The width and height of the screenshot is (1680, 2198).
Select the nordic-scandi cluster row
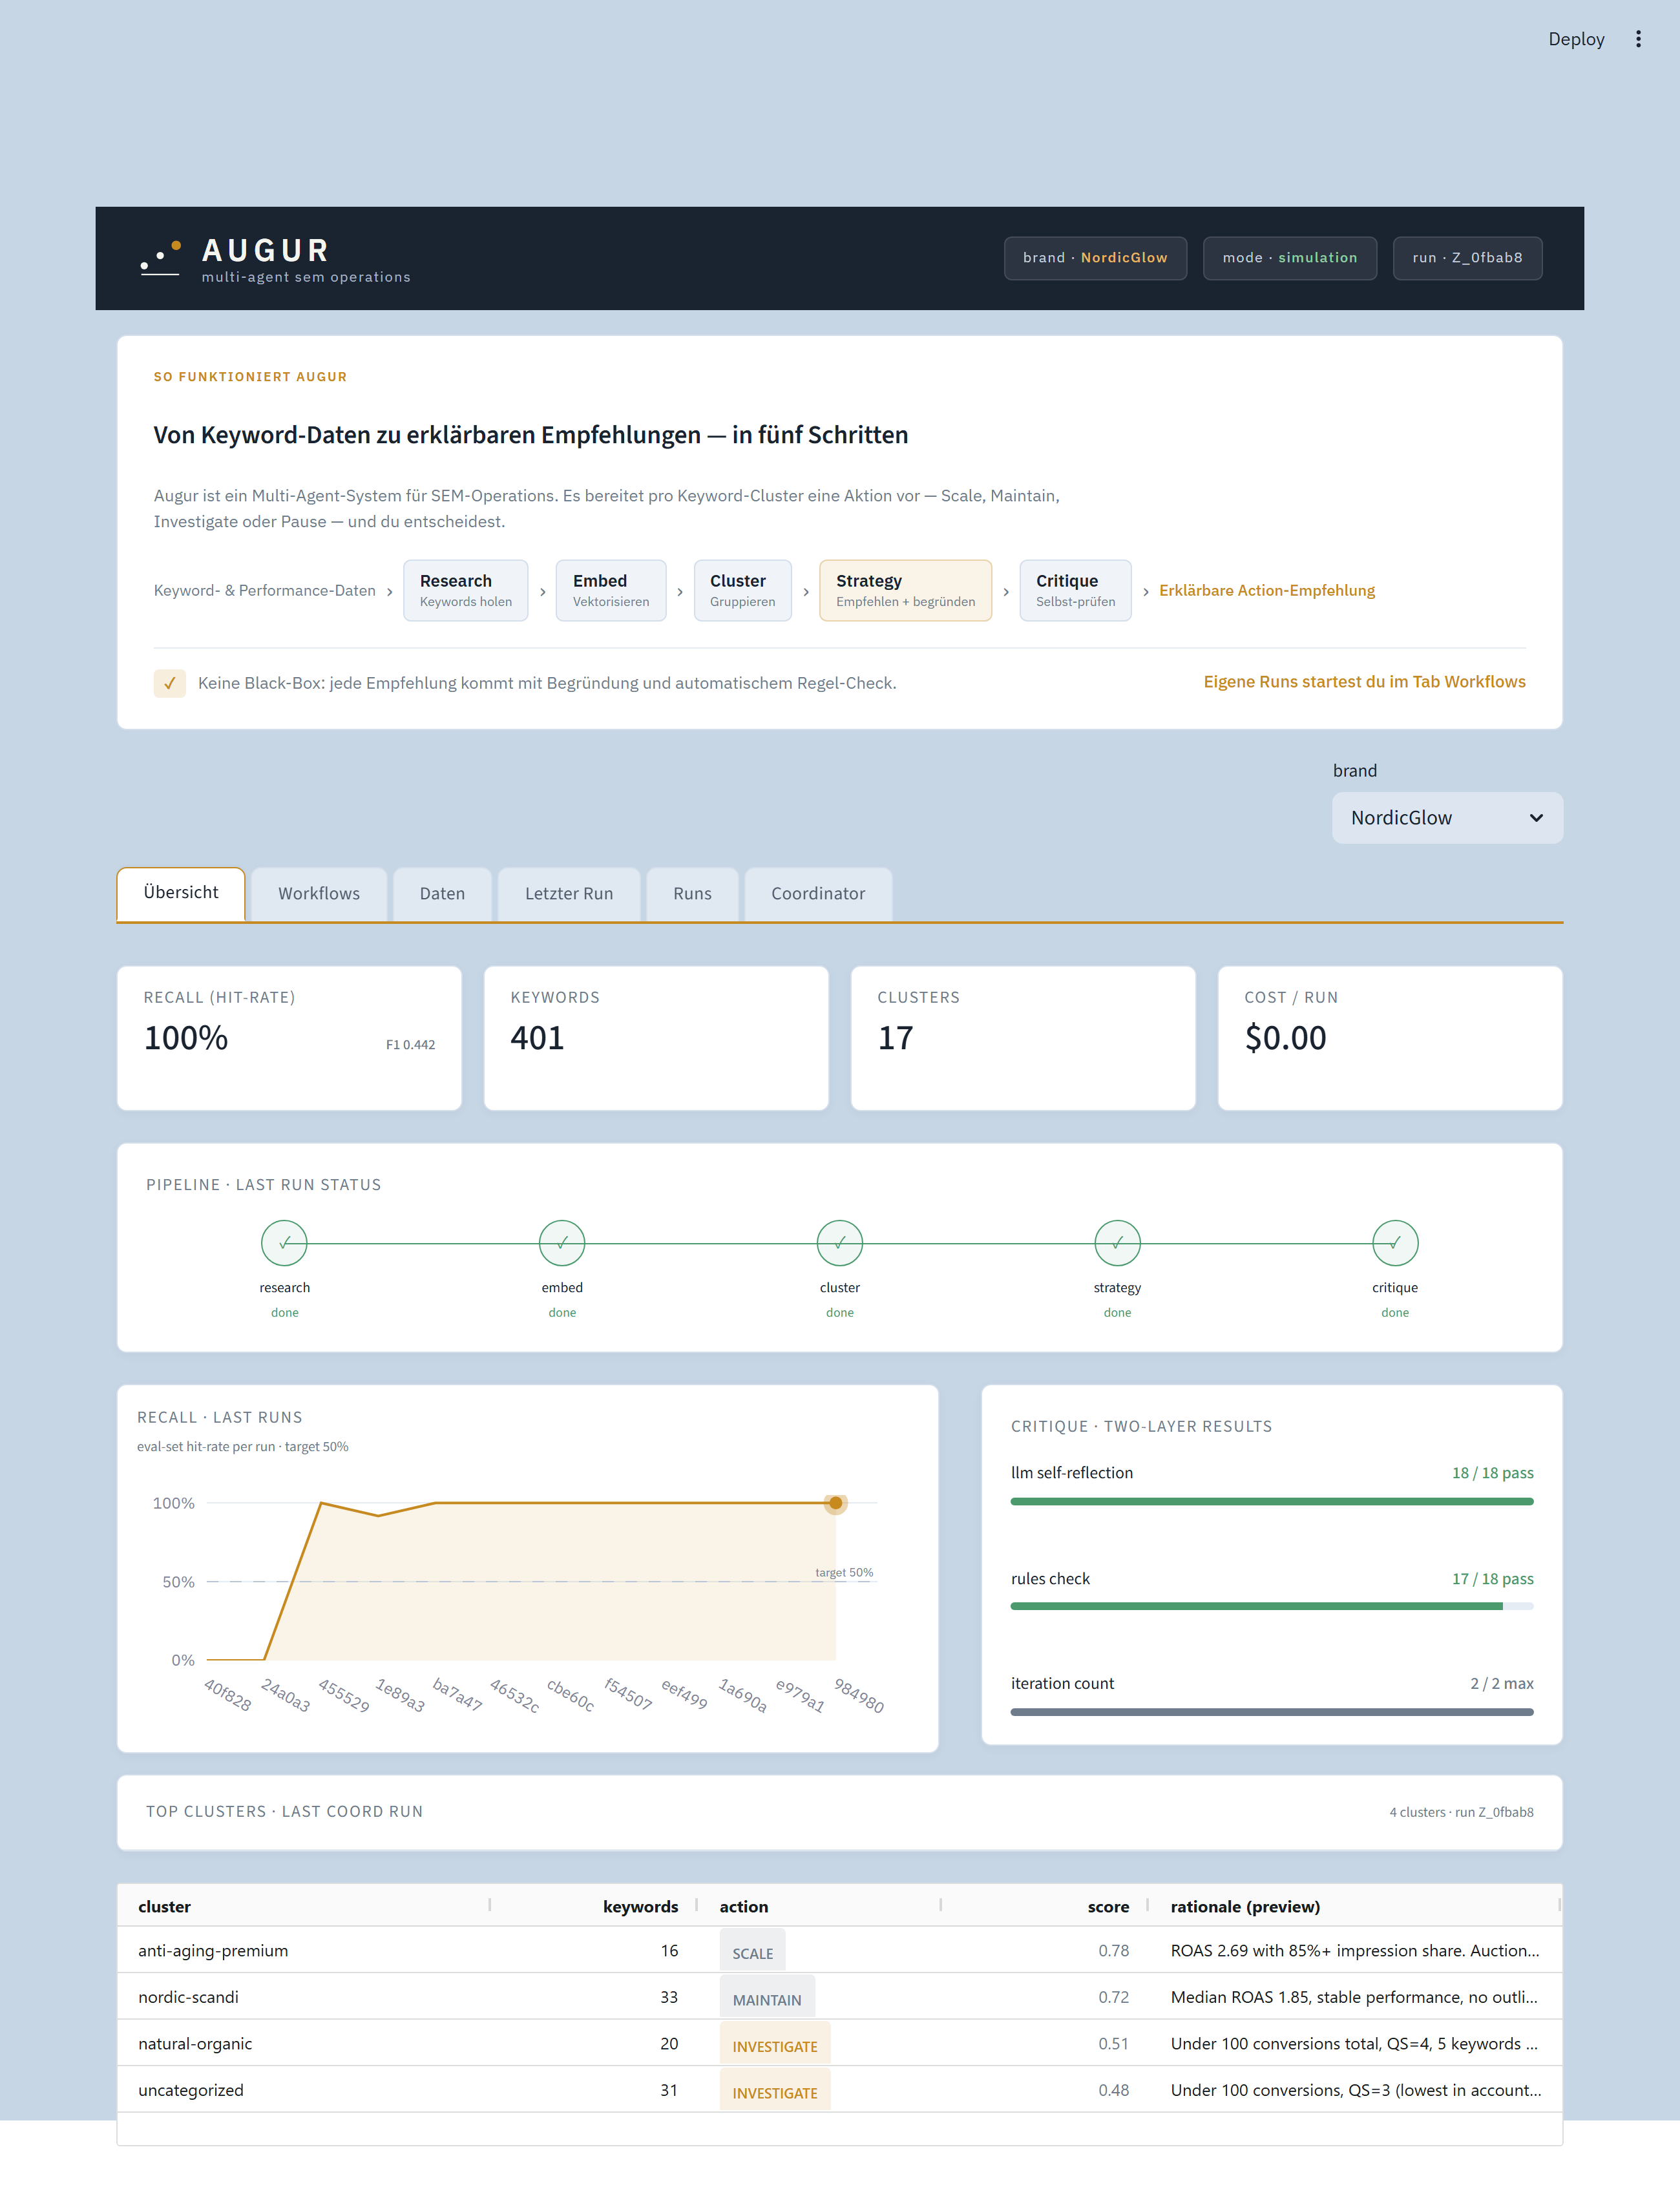(840, 1997)
